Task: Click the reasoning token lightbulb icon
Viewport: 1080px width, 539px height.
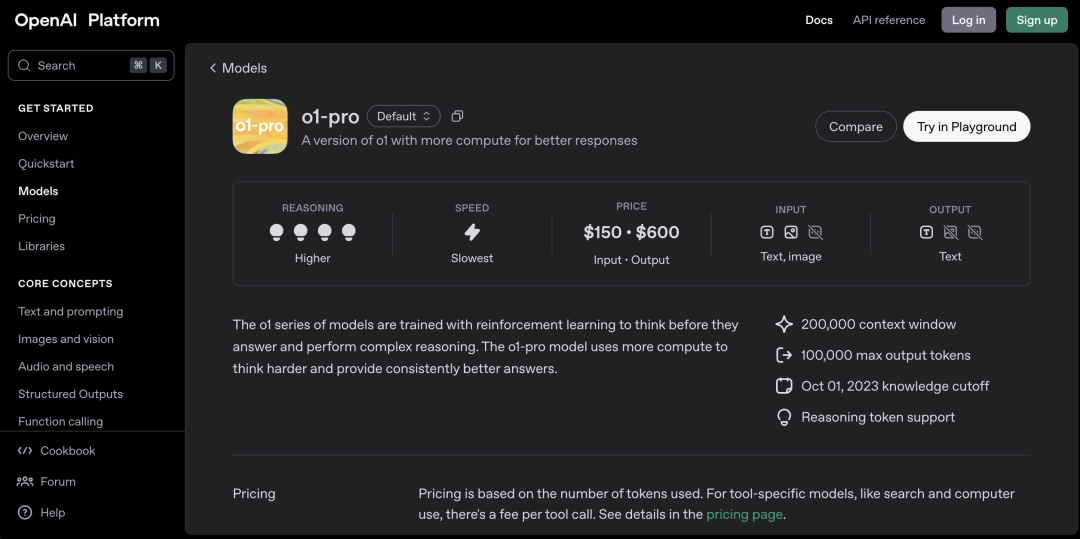Action: (x=784, y=417)
